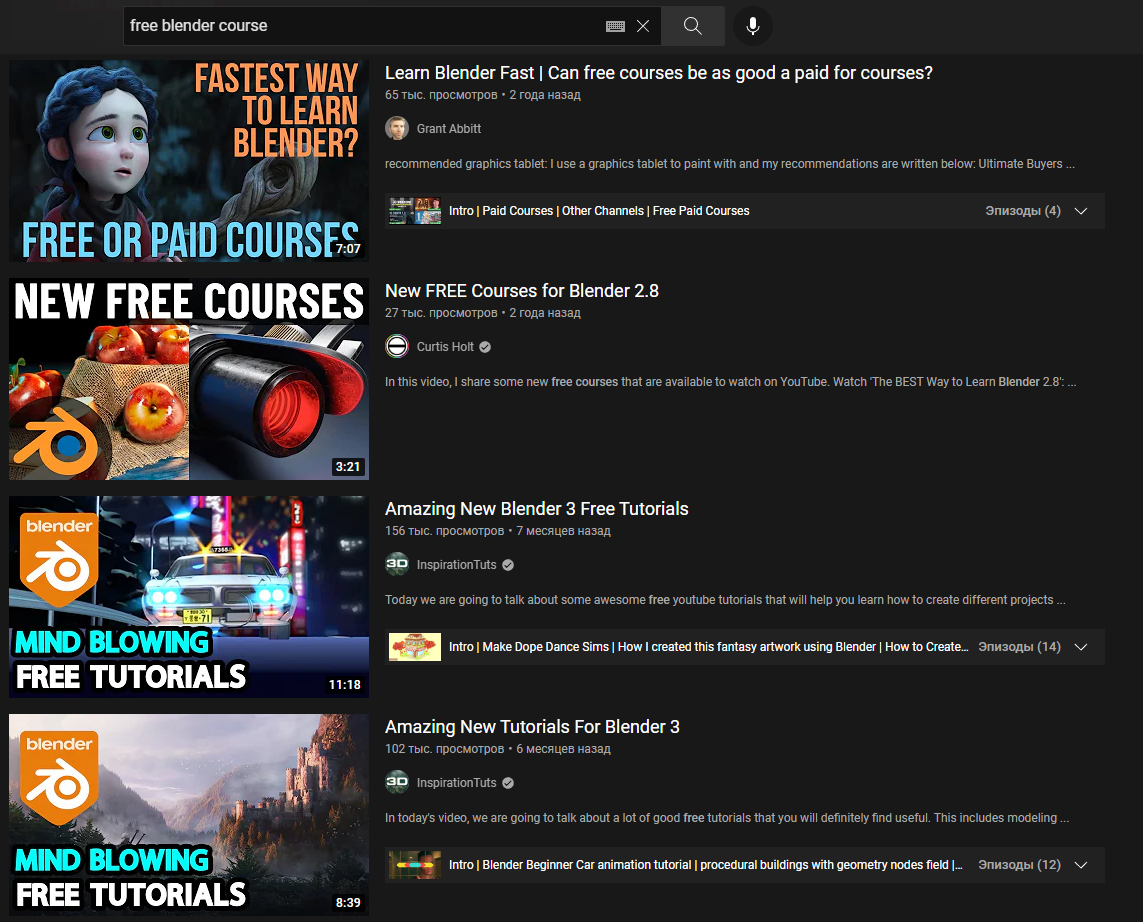Open InspirationTuts channel name for 102 тыс. video

[x=456, y=783]
